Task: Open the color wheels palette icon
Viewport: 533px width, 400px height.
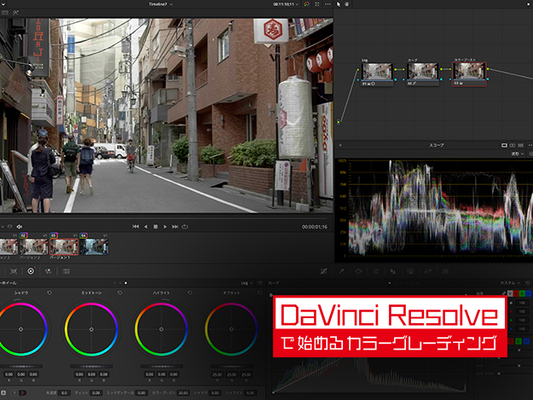Action: 31,271
